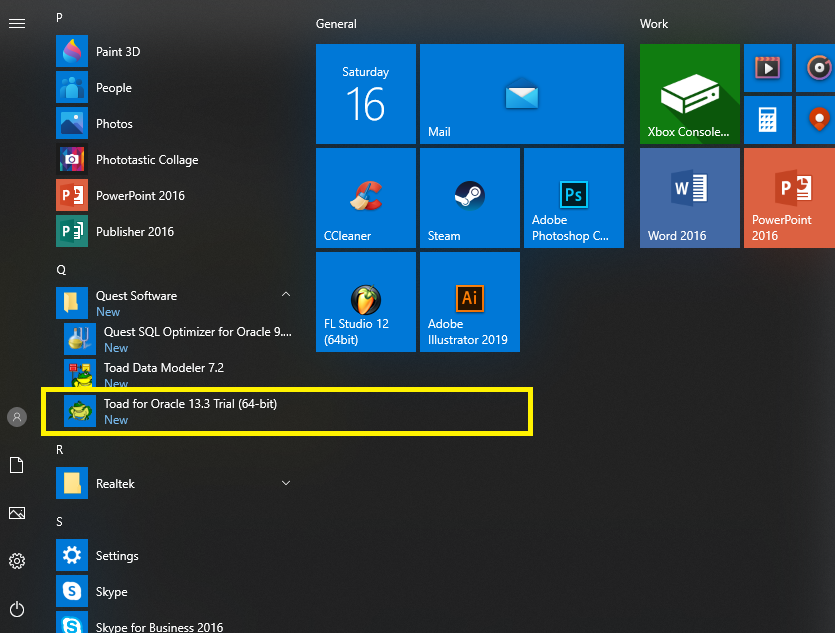Open the Calculator small tile
This screenshot has width=835, height=633.
(768, 120)
